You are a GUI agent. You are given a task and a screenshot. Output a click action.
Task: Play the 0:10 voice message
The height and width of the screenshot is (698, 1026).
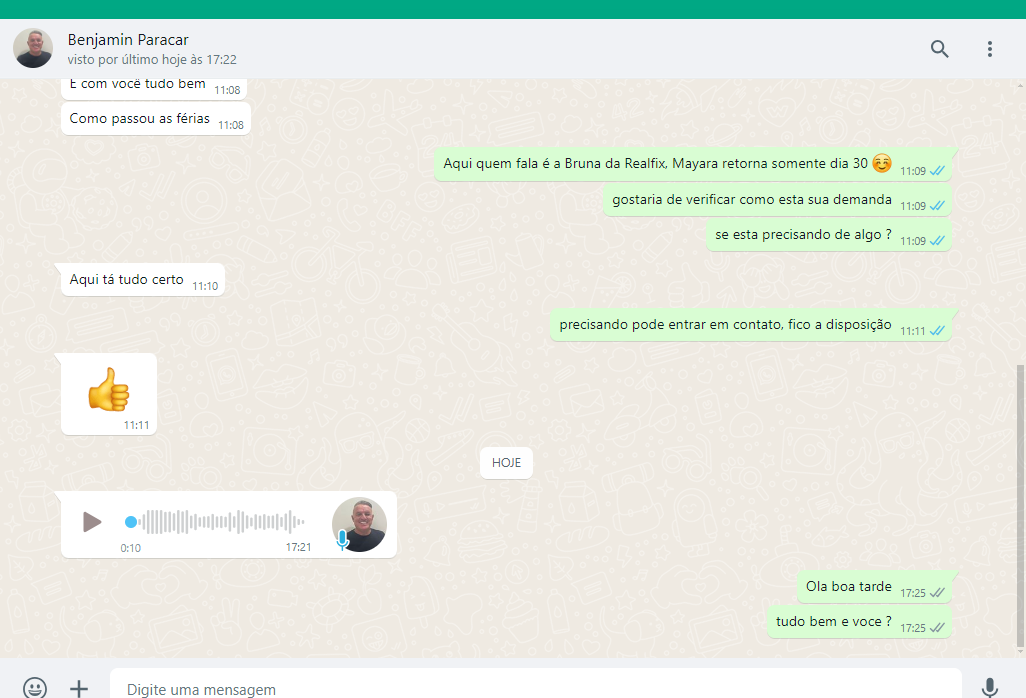click(x=92, y=522)
